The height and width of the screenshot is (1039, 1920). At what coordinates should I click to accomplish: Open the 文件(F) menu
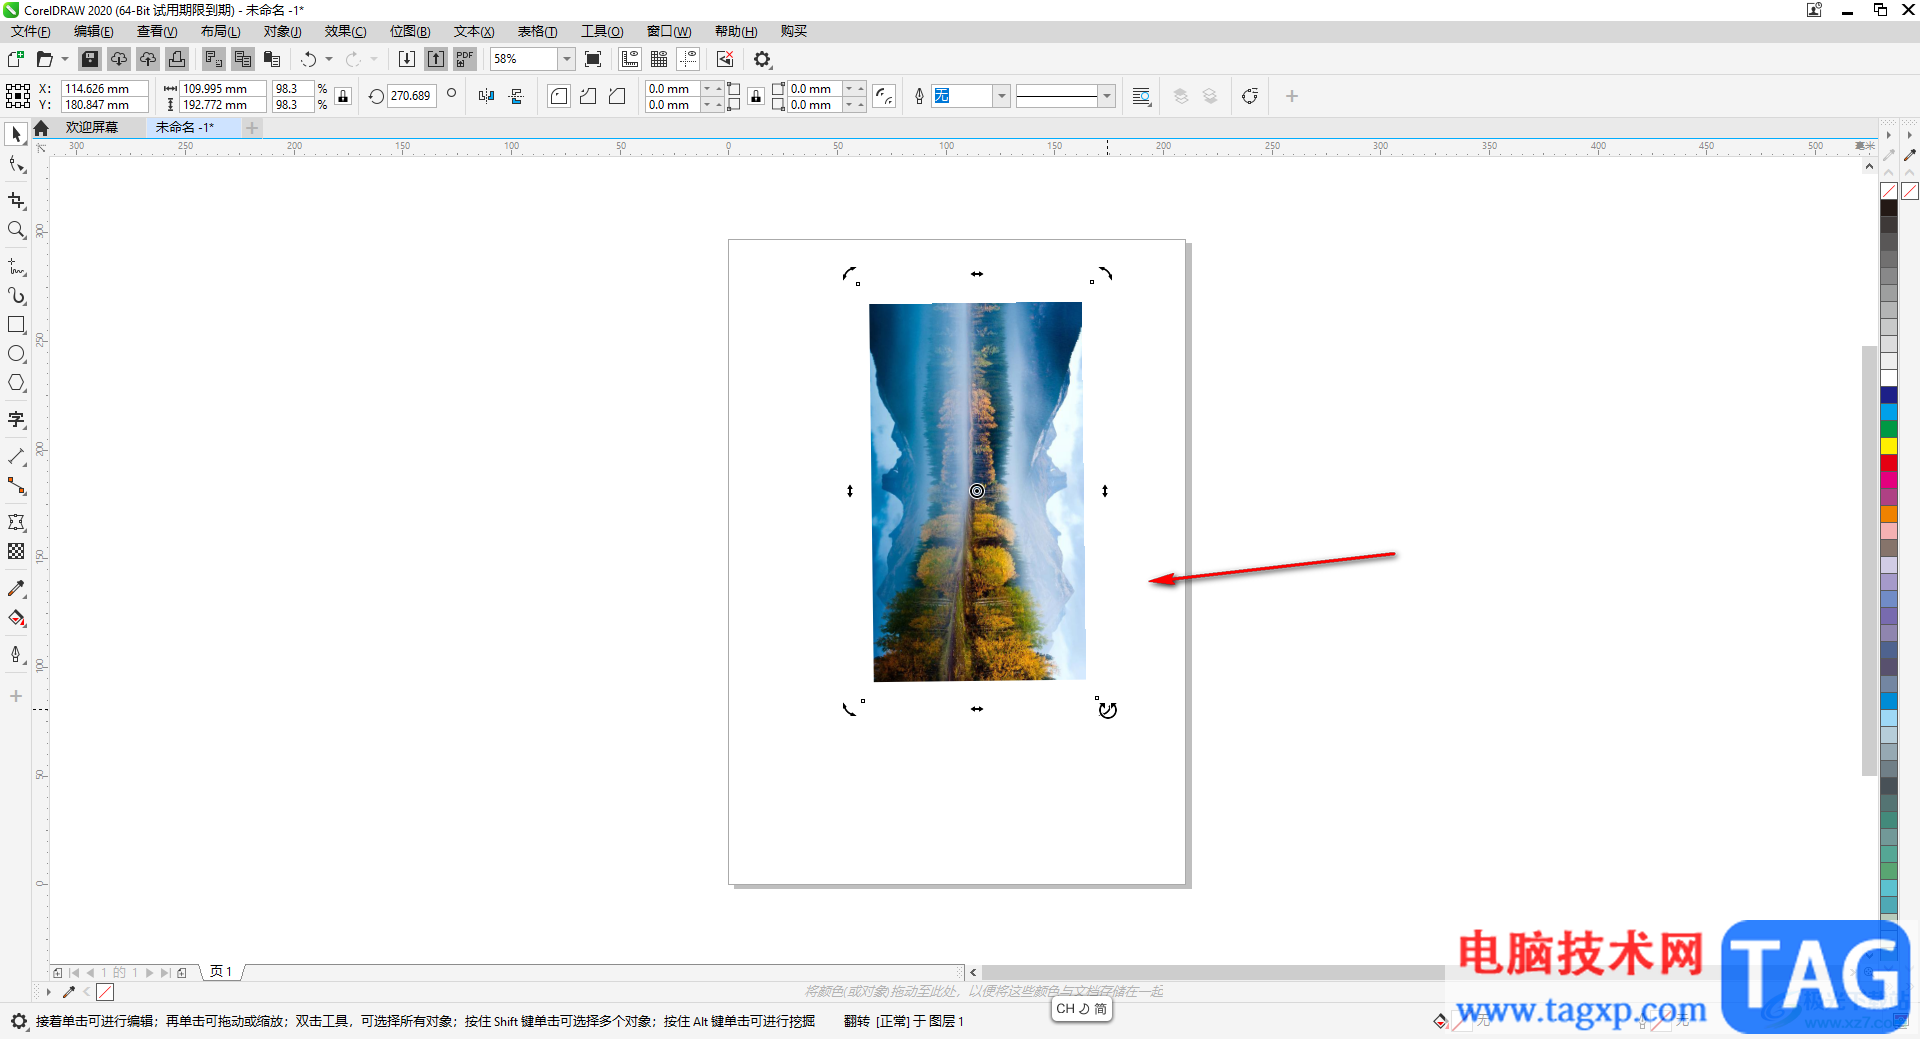[31, 31]
